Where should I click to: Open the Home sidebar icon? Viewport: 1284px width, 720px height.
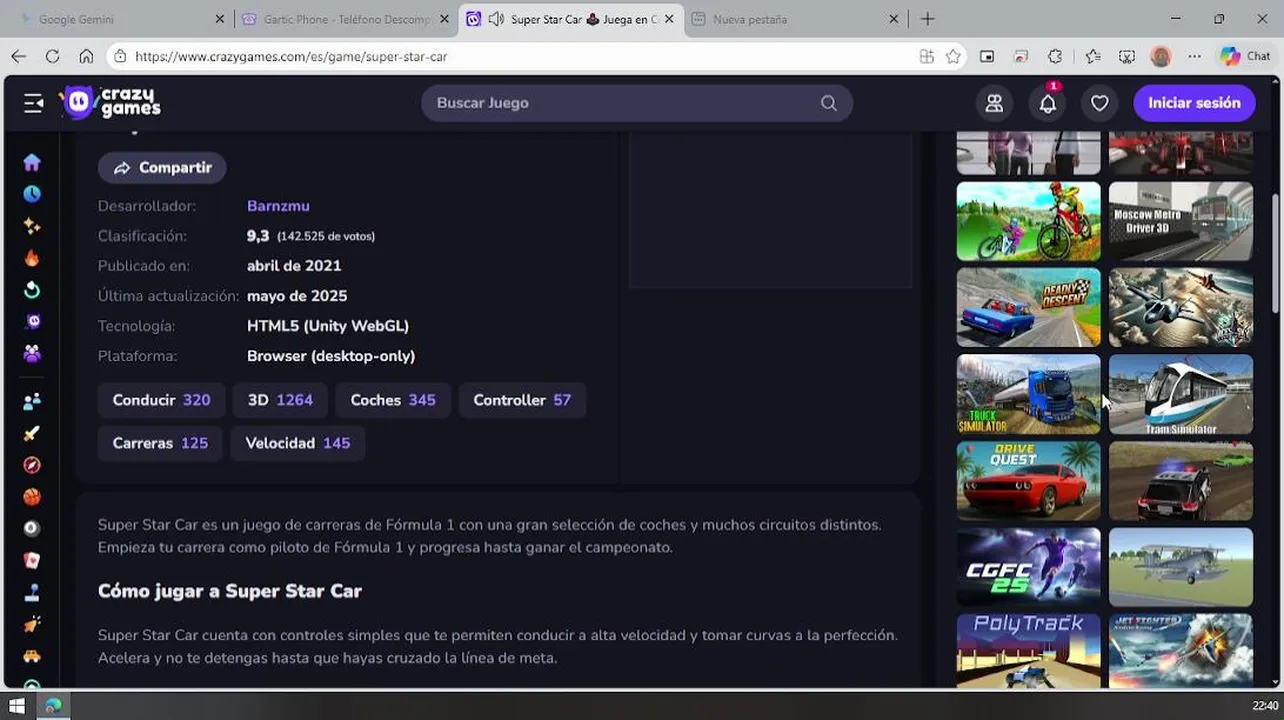click(32, 162)
